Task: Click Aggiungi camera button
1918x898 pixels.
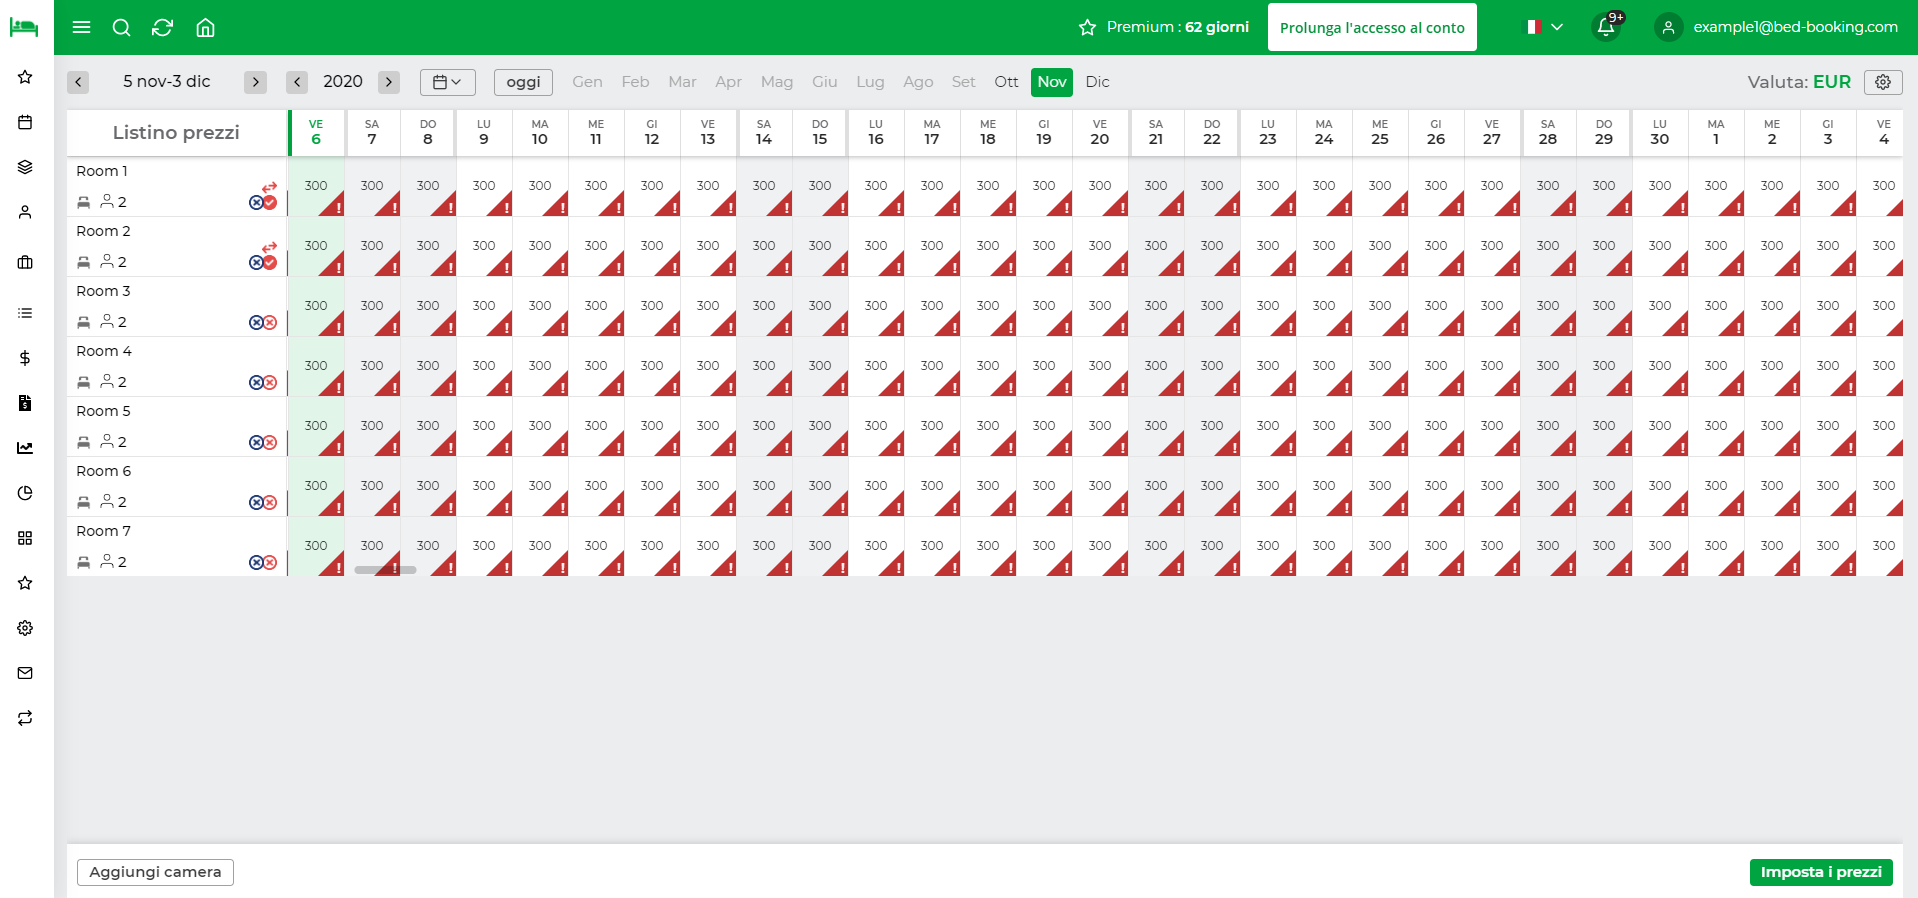Action: (155, 872)
